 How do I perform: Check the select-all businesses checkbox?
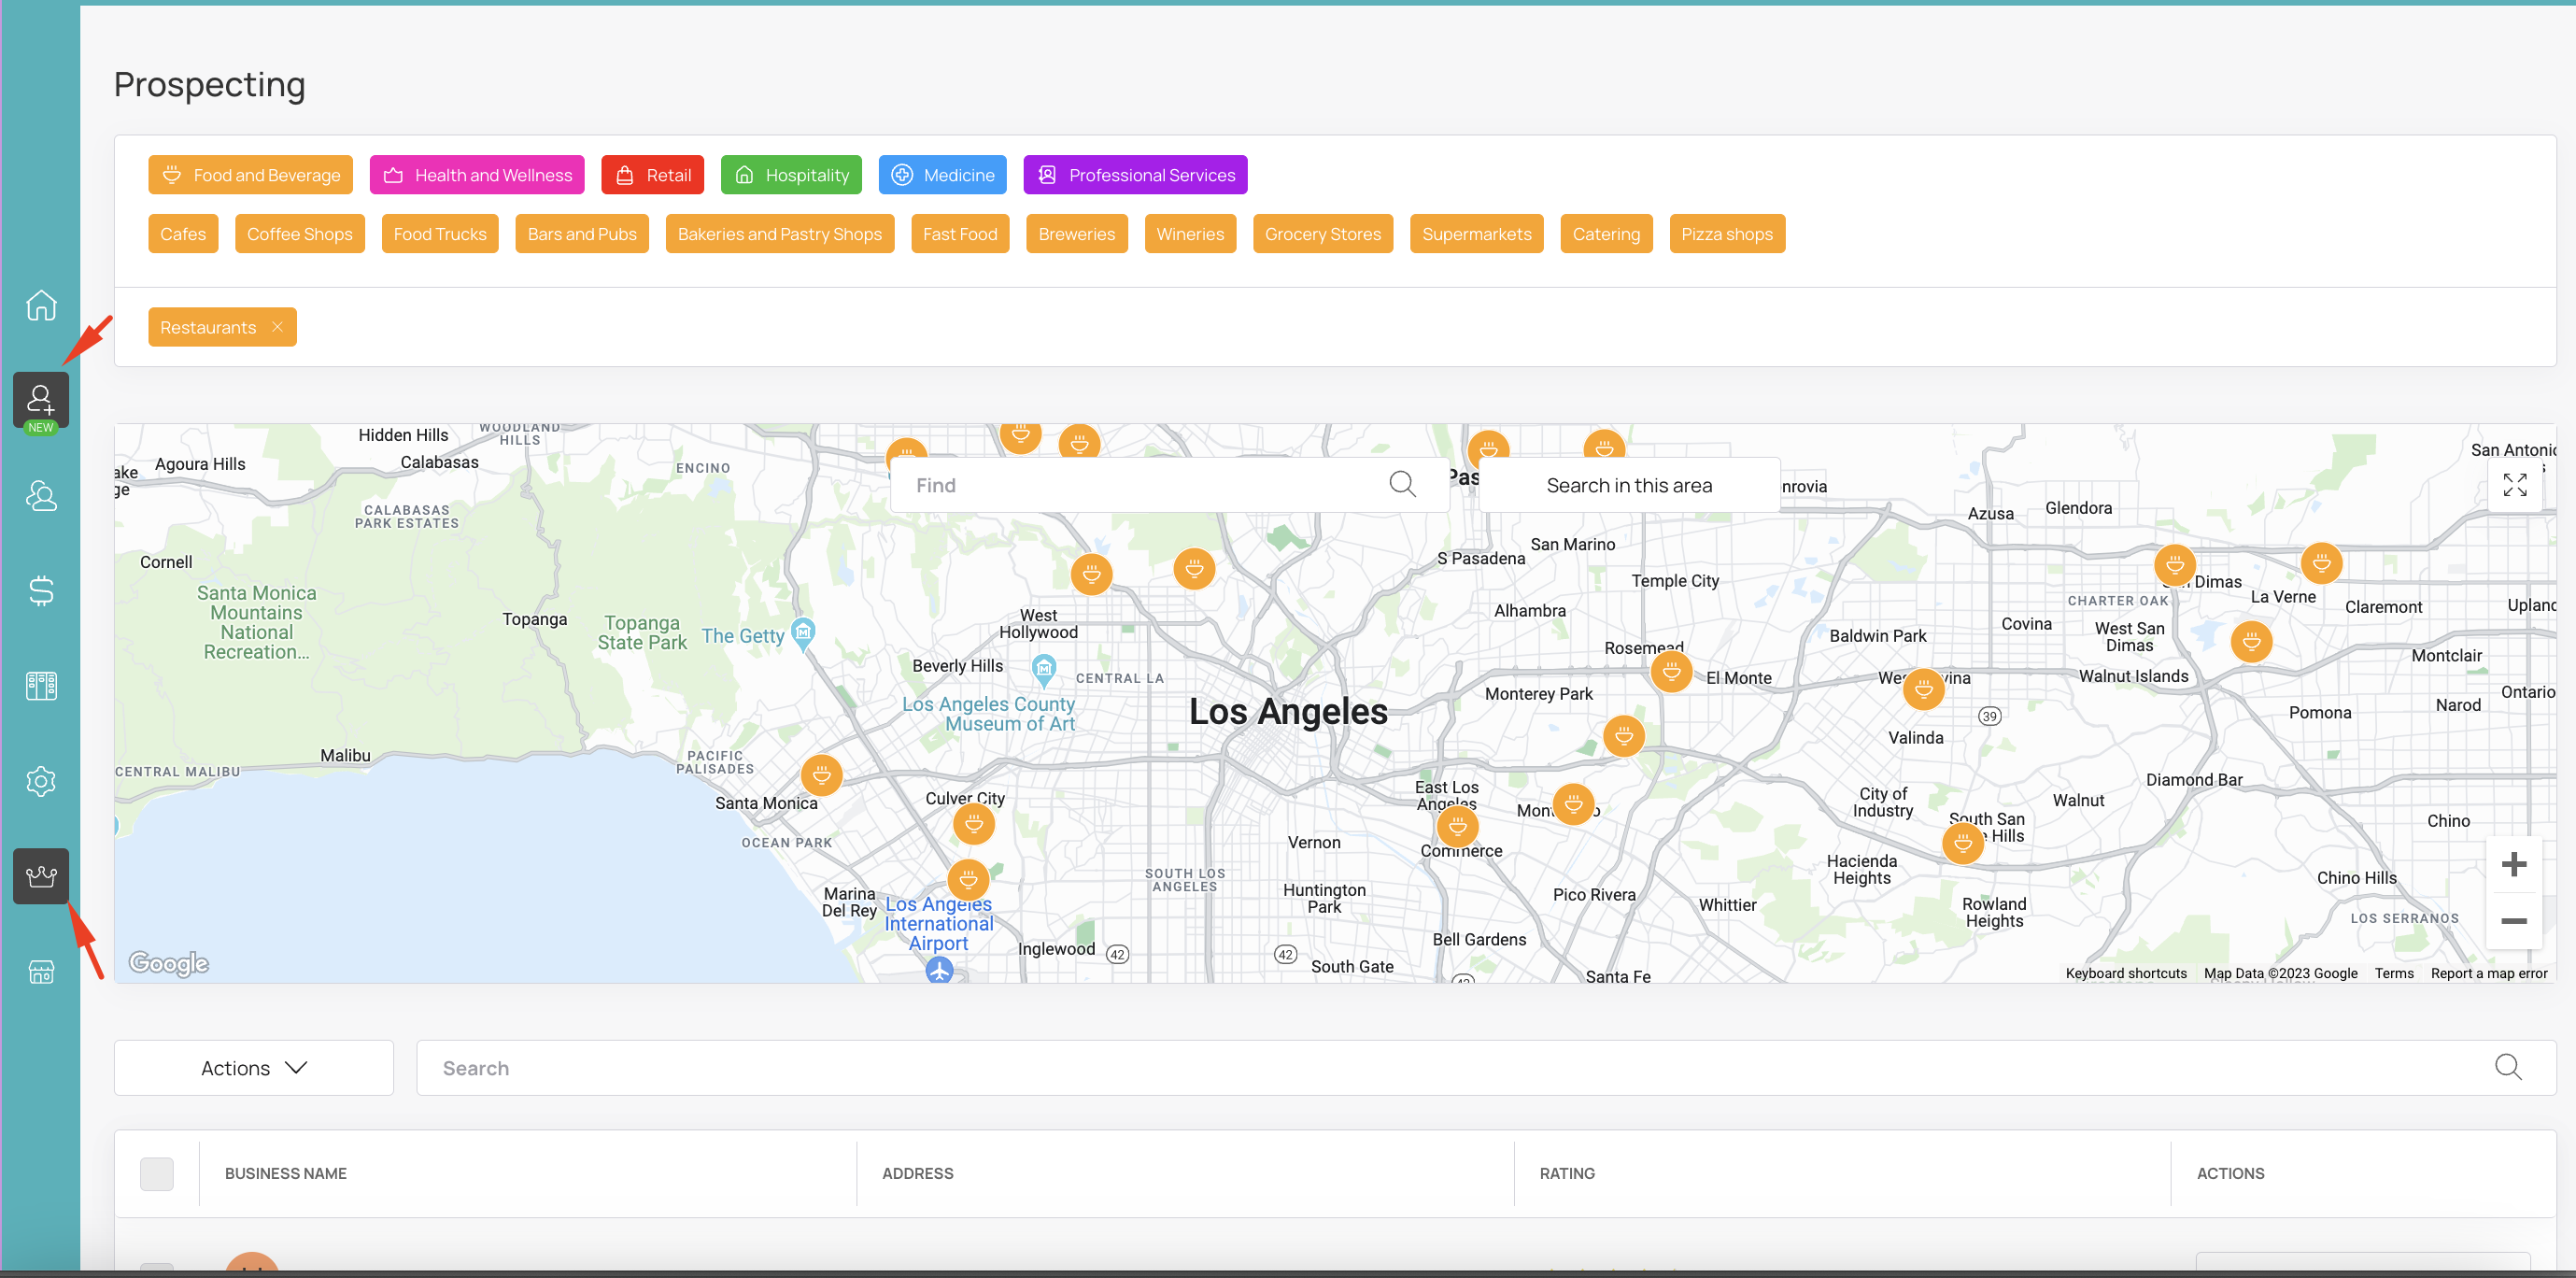point(157,1173)
